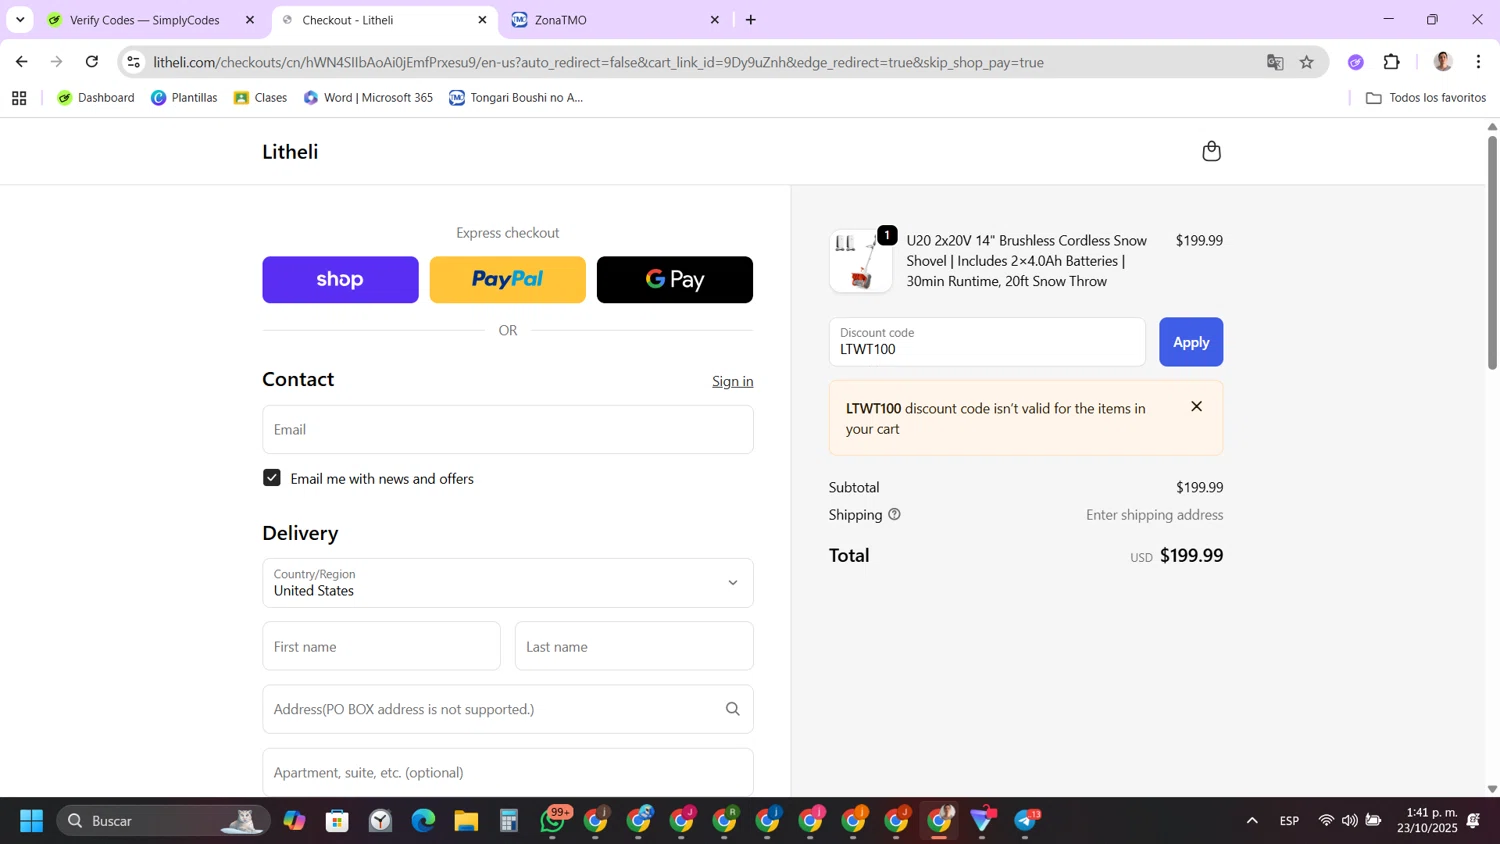Open the tab search dropdown arrow
The height and width of the screenshot is (844, 1500).
pos(20,20)
